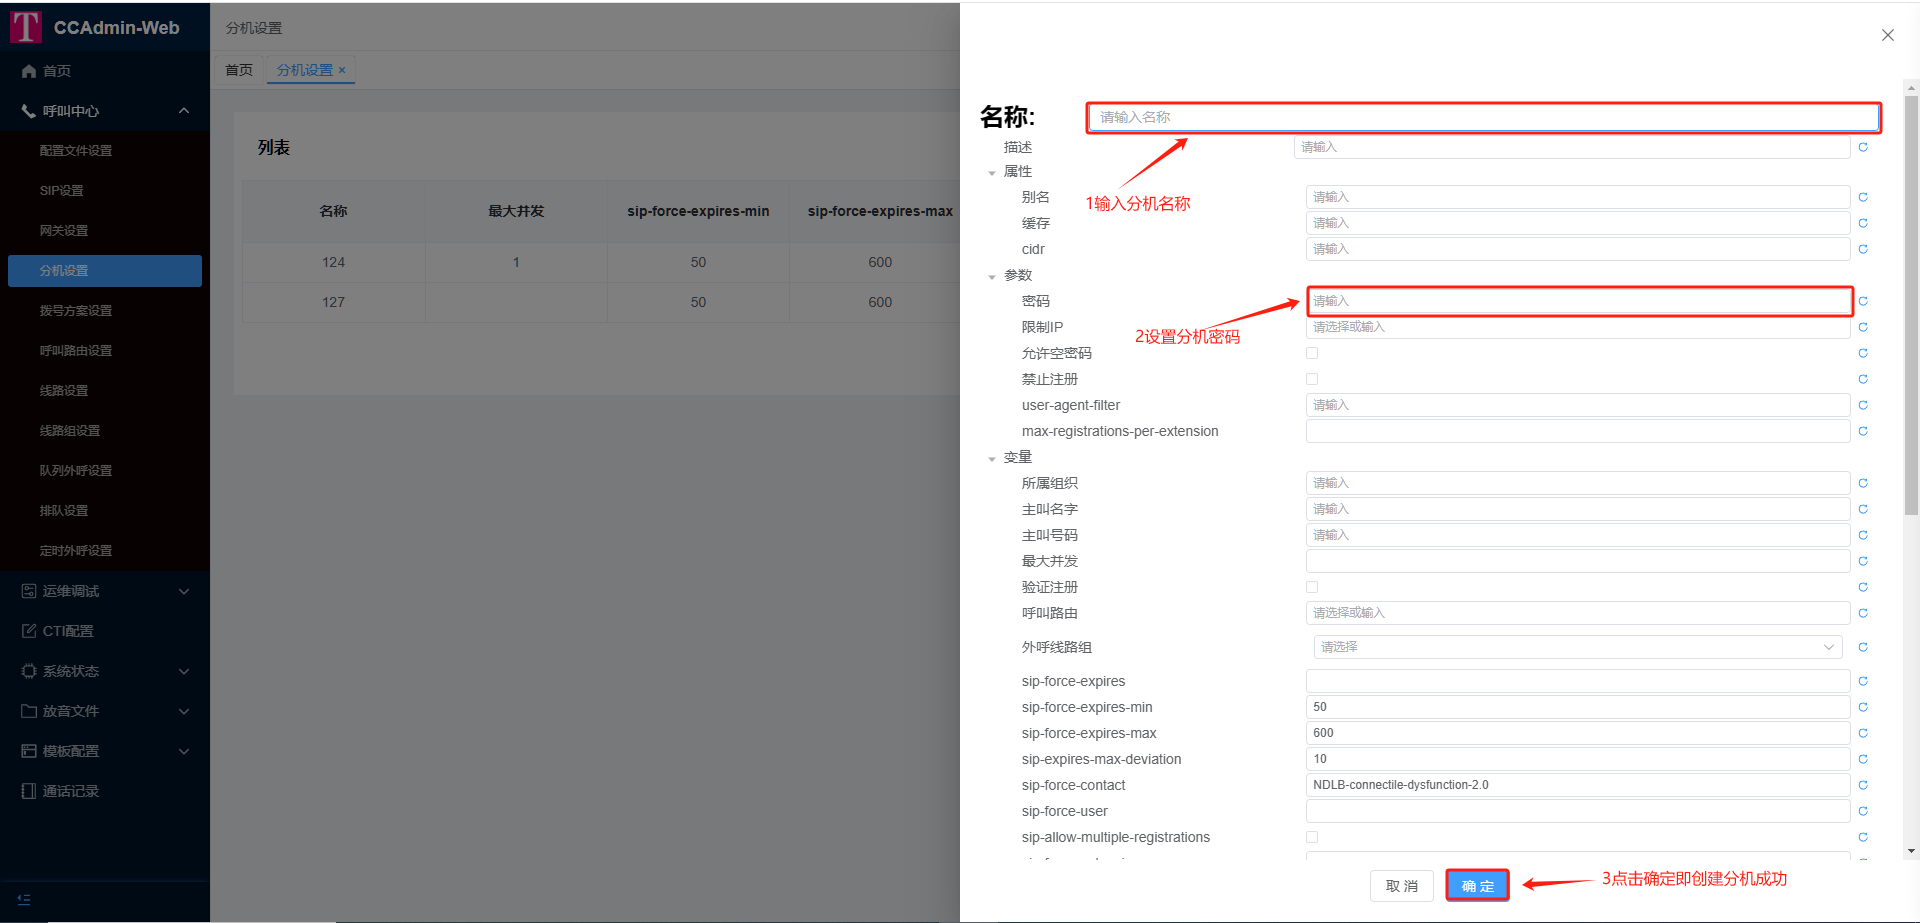This screenshot has height=923, width=1920.
Task: Check the 验证注册 checkbox
Action: click(1312, 587)
